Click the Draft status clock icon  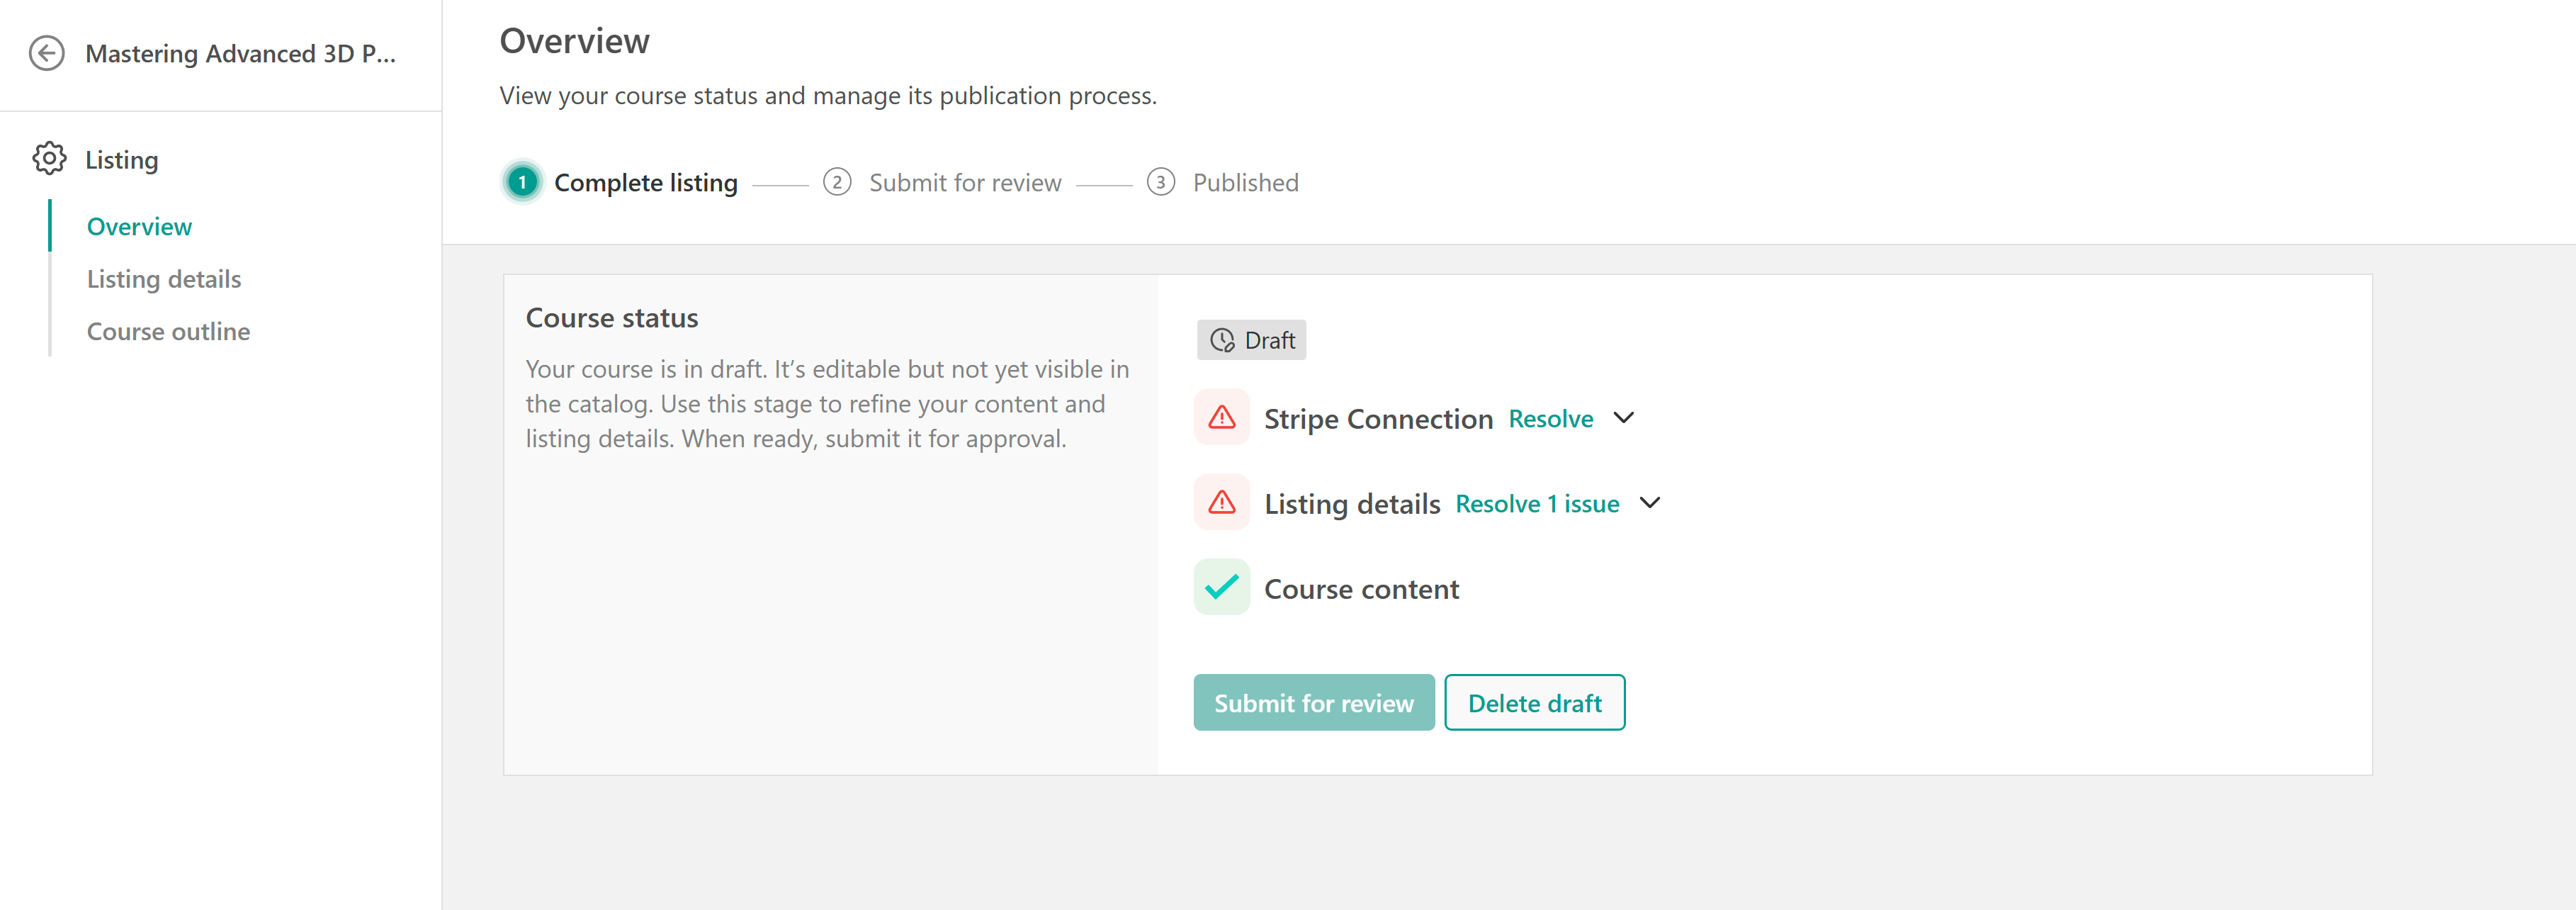[1222, 341]
